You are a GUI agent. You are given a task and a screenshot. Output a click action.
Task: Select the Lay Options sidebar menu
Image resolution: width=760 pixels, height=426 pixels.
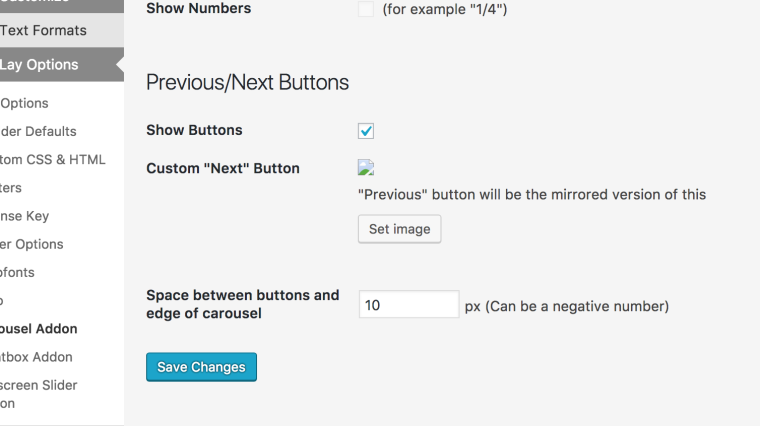point(40,65)
